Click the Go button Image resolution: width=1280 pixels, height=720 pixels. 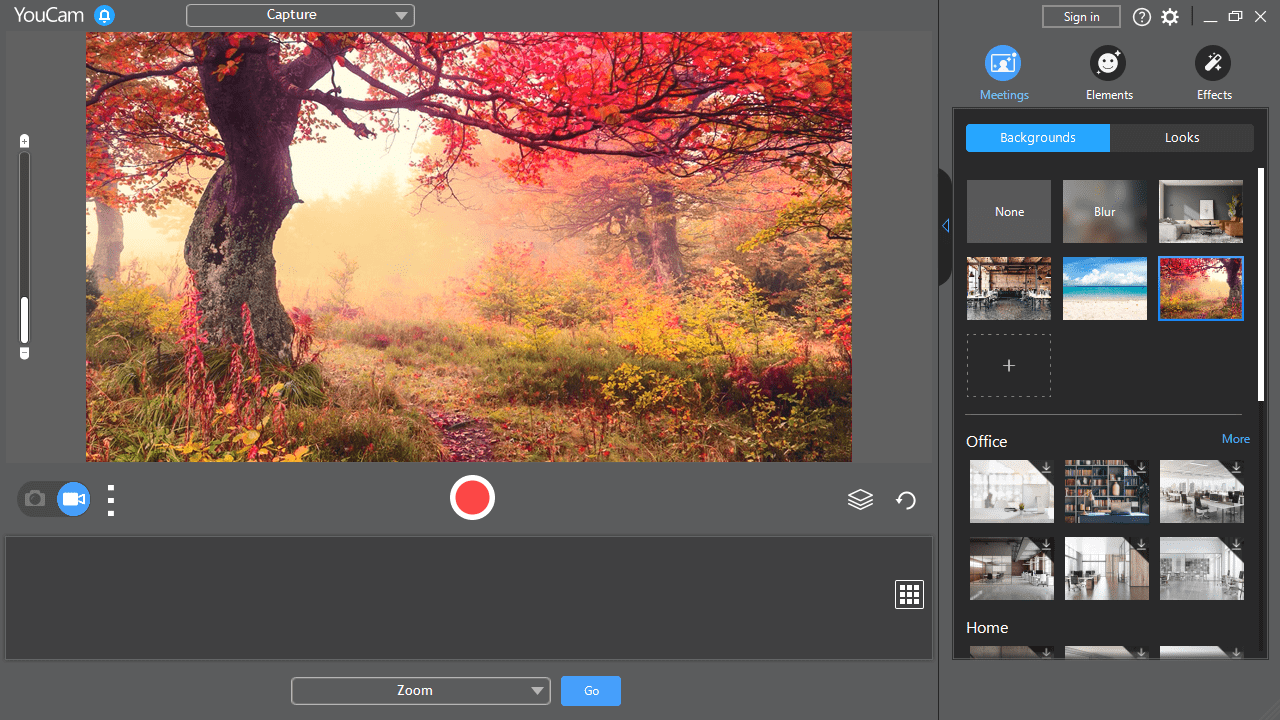[591, 691]
